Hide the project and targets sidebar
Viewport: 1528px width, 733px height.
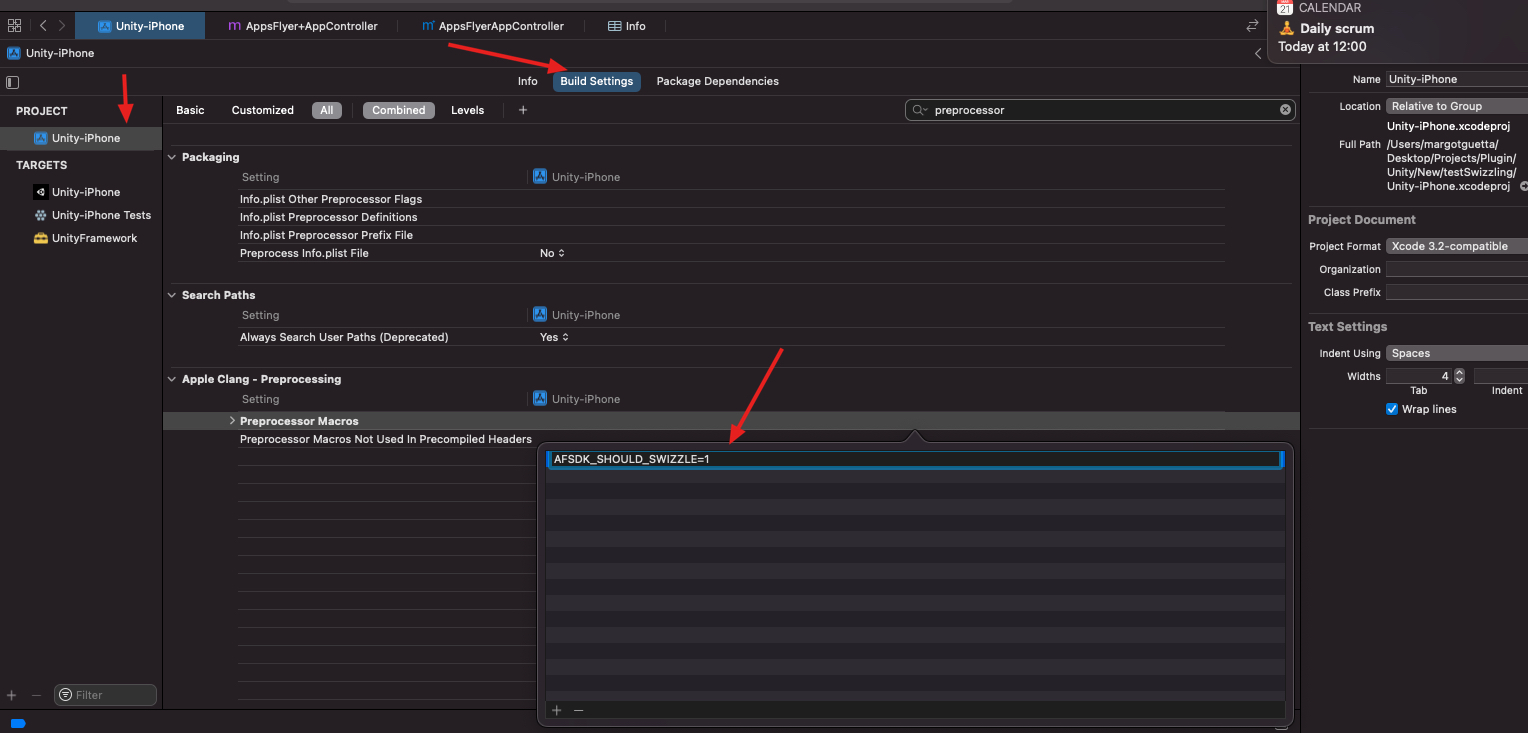[12, 82]
